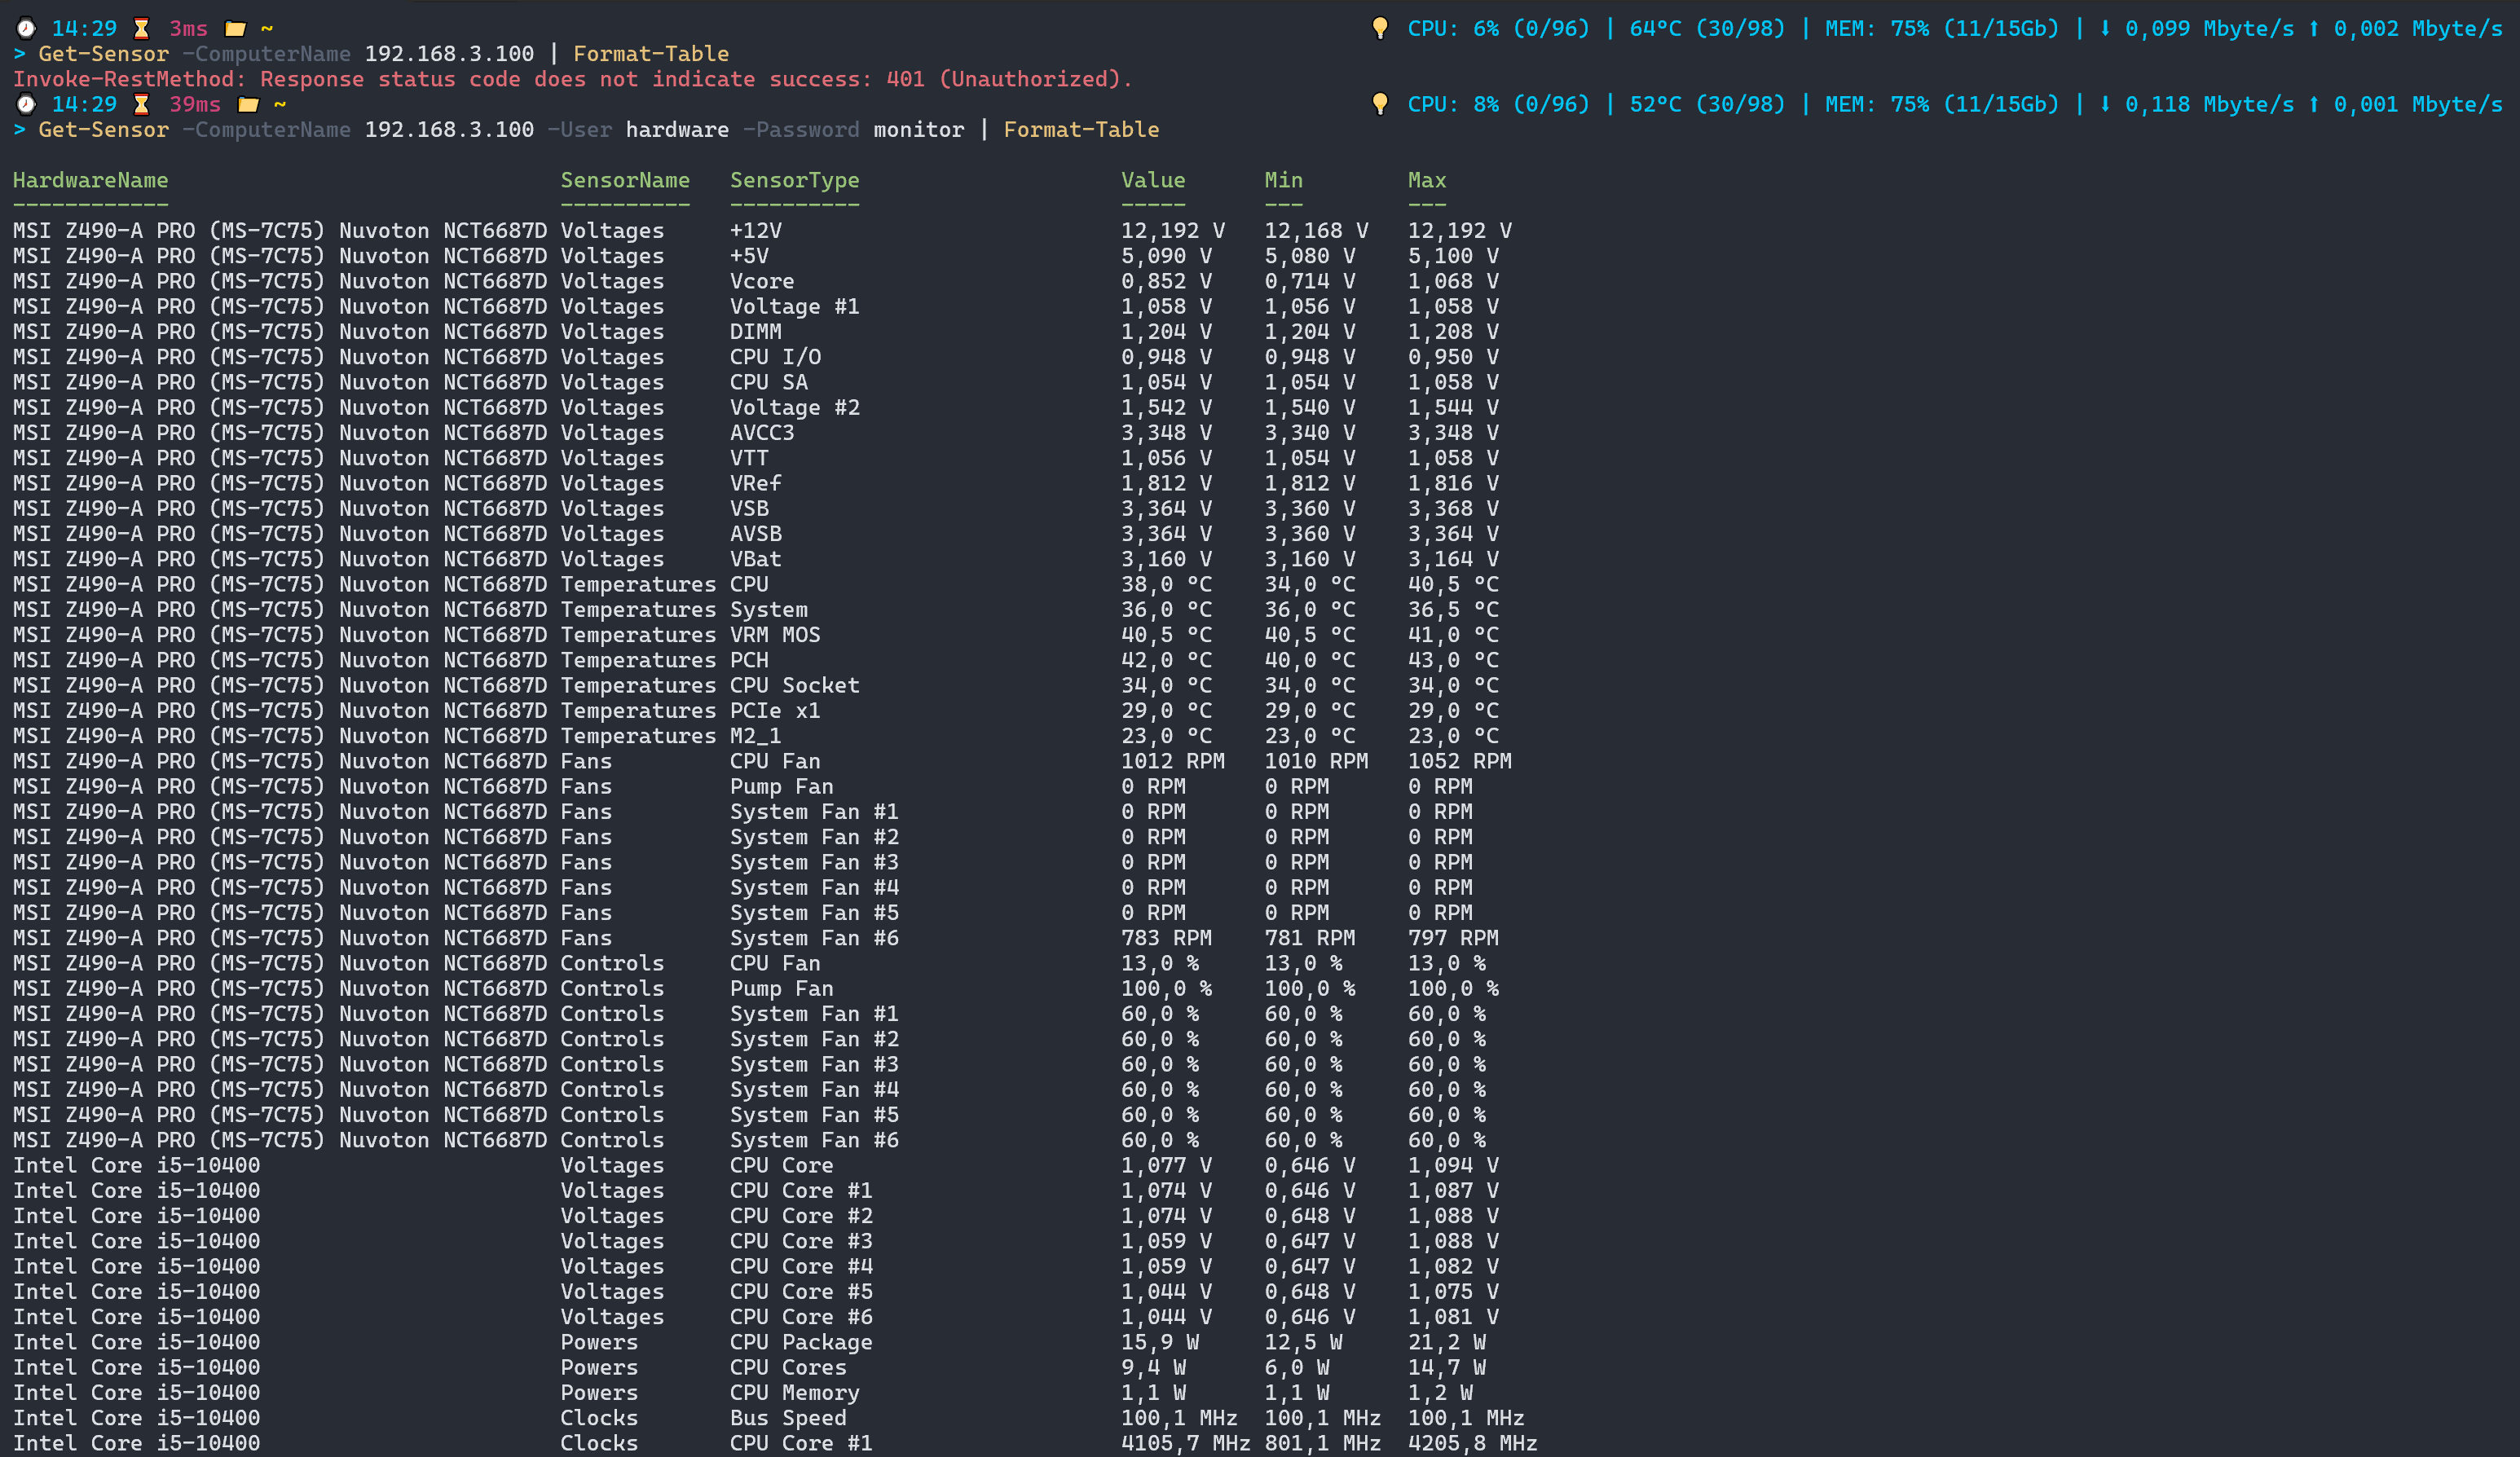
Task: Click the VRM MOS sensor type
Action: tap(775, 635)
